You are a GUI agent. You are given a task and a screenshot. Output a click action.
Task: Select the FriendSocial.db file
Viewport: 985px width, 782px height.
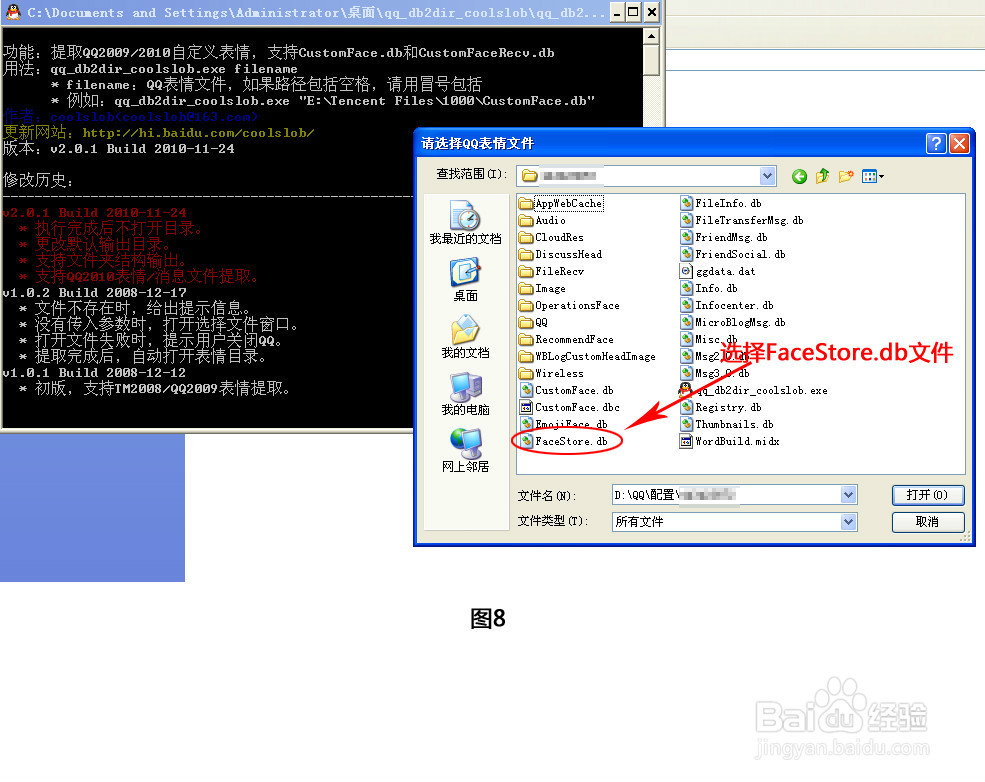733,254
